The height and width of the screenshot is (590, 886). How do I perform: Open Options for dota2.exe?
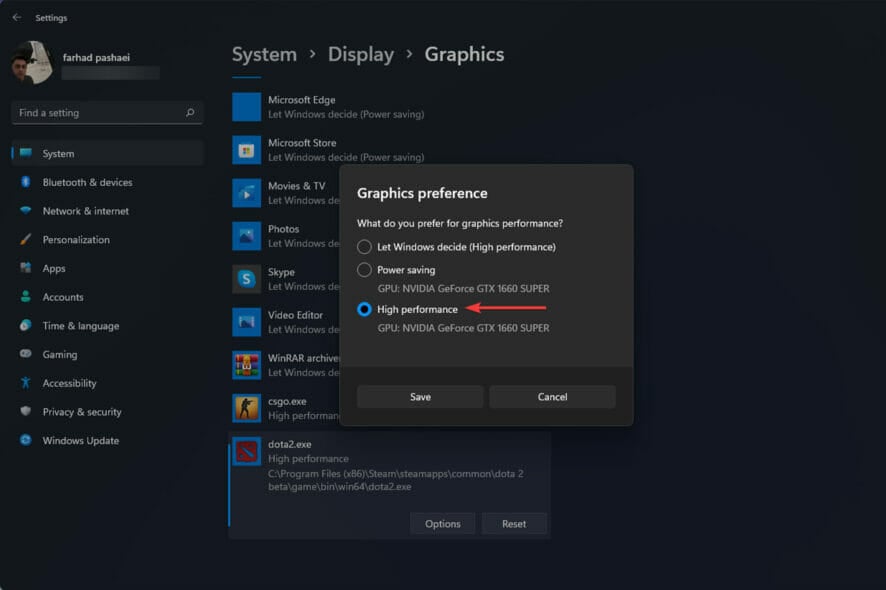click(442, 523)
